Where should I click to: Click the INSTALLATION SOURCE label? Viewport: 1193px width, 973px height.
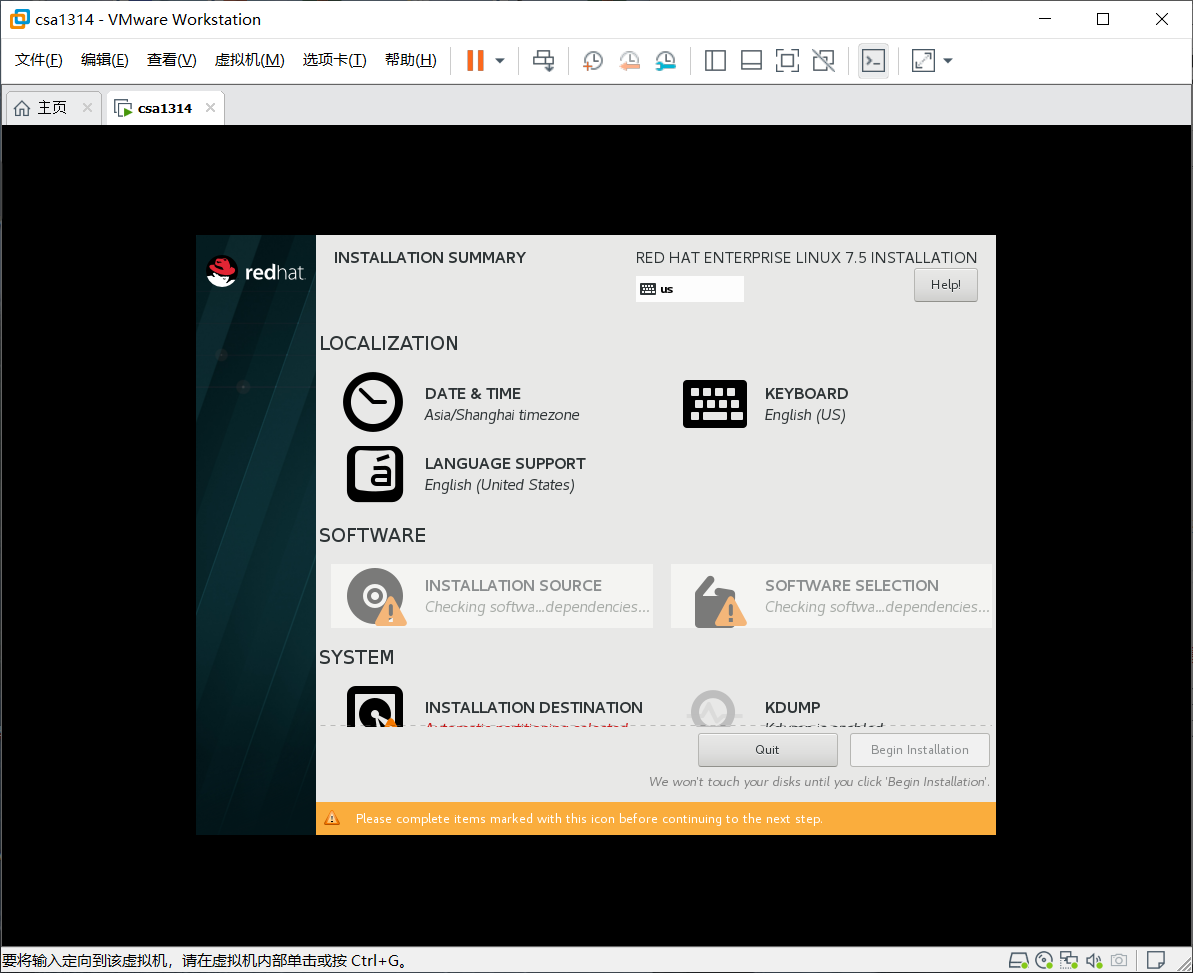[513, 585]
